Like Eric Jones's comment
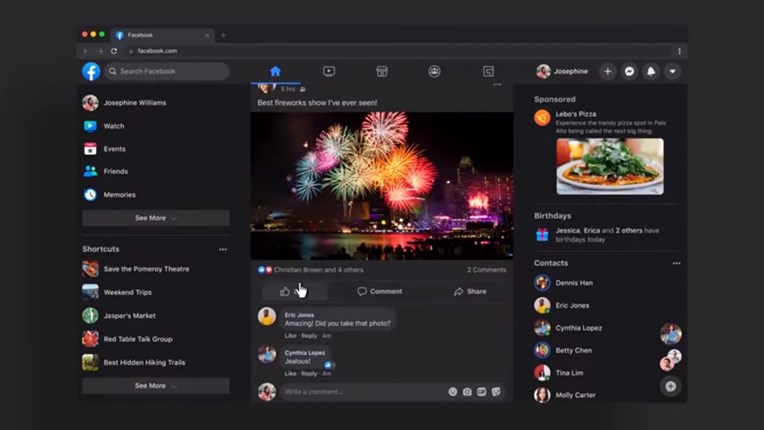 [289, 336]
